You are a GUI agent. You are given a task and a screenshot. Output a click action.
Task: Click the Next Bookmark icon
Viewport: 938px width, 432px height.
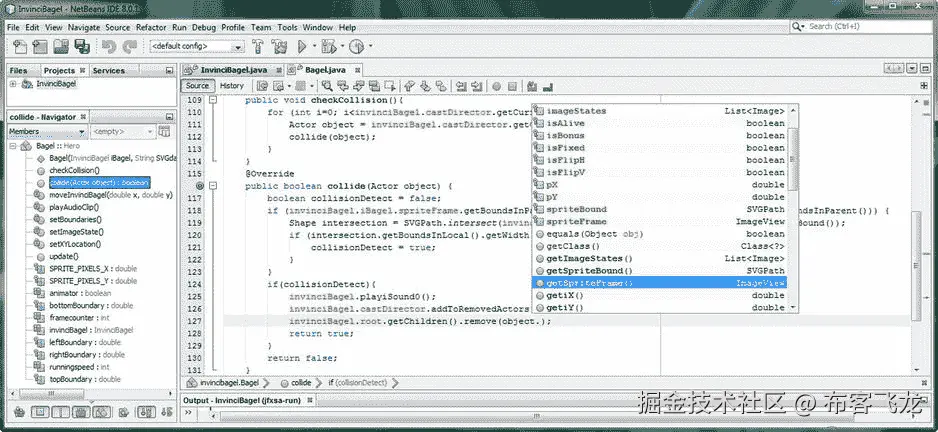[424, 86]
